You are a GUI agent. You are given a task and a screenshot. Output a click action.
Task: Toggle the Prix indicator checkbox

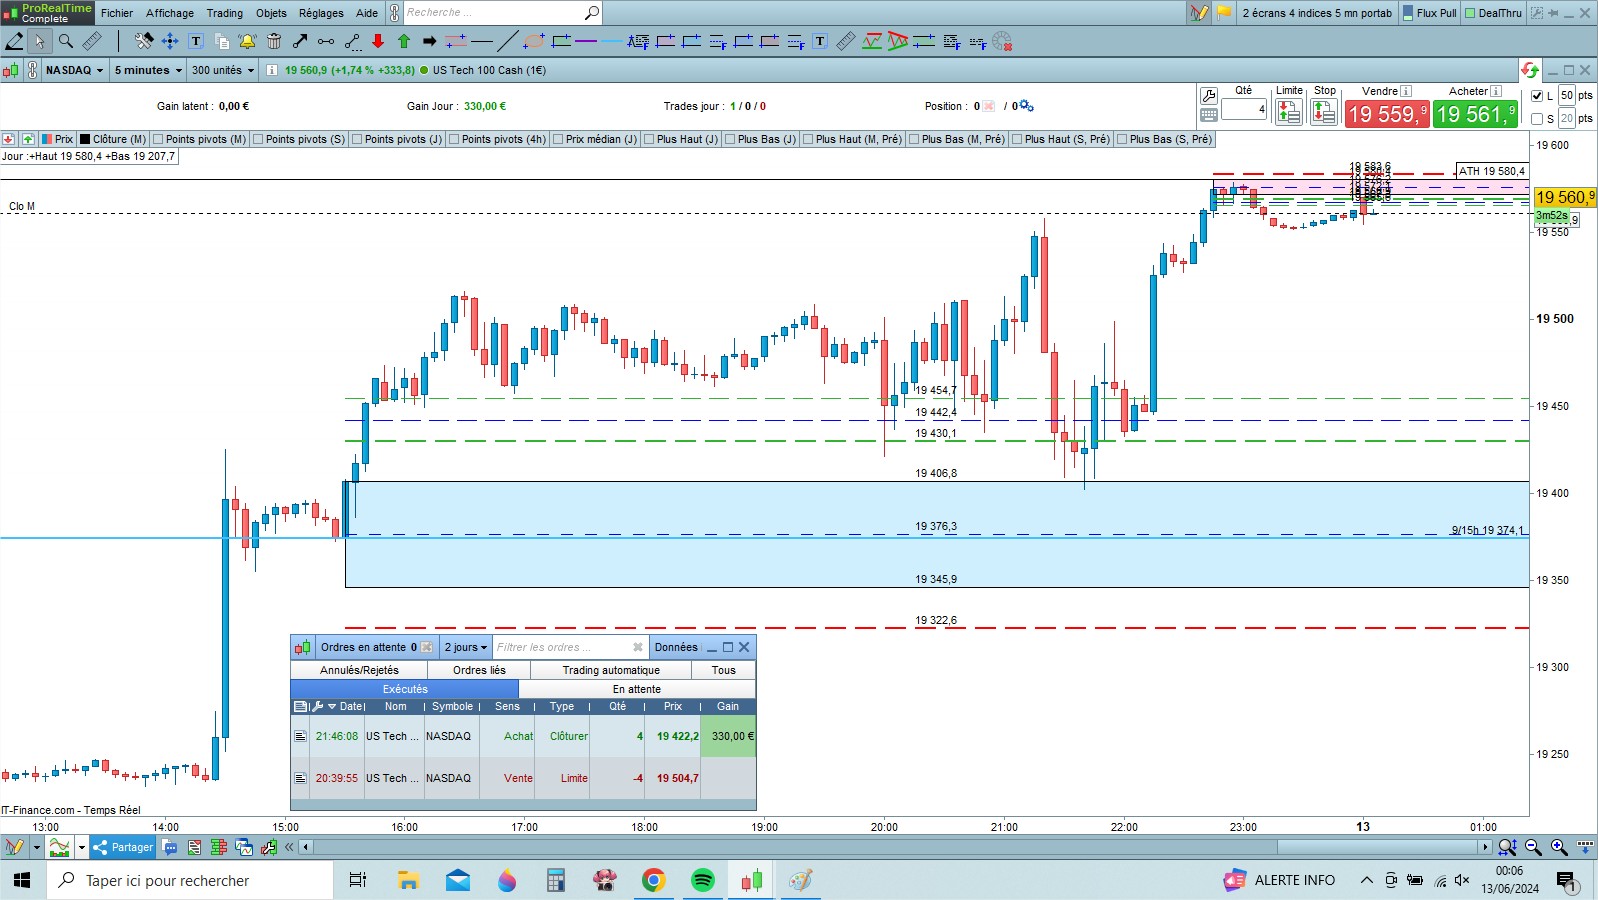coord(47,139)
